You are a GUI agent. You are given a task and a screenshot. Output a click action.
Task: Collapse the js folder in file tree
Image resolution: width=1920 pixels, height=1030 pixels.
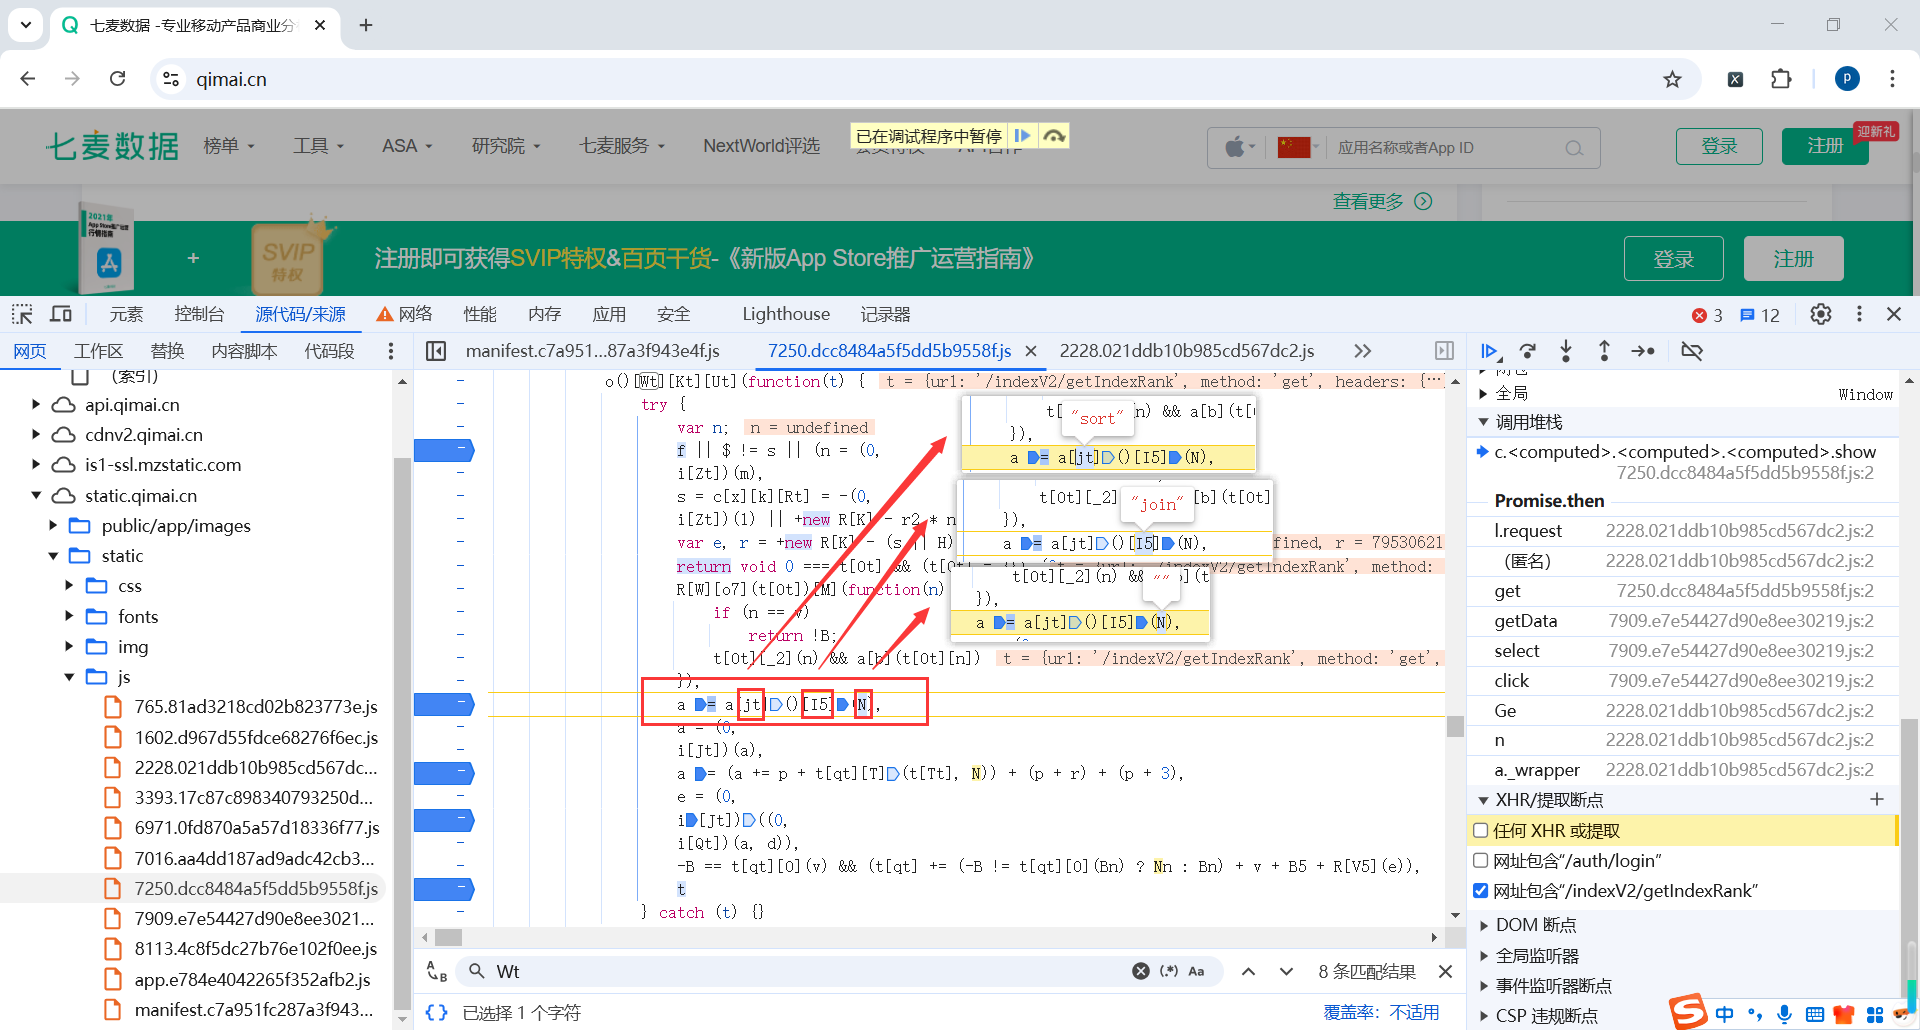(x=69, y=677)
